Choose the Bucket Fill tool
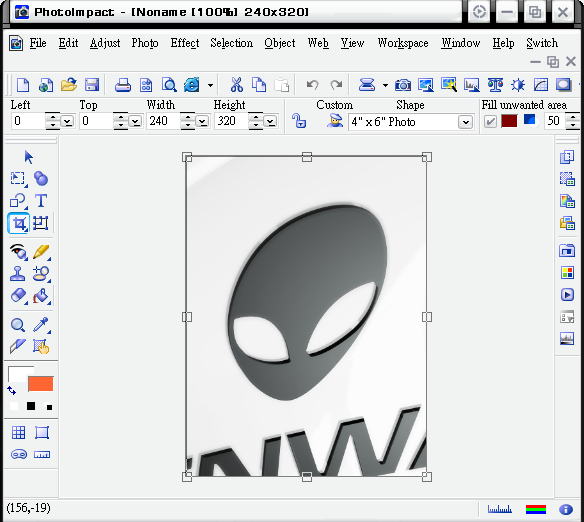The height and width of the screenshot is (522, 584). pyautogui.click(x=41, y=296)
